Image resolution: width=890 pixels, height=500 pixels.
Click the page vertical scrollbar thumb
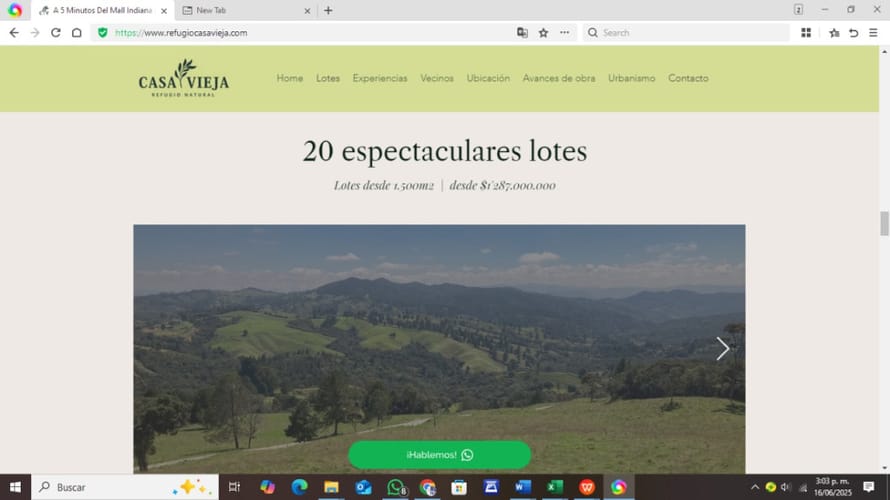884,224
